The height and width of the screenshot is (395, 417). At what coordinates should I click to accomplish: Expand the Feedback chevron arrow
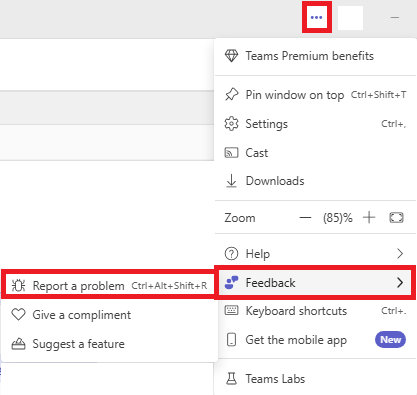(x=400, y=283)
